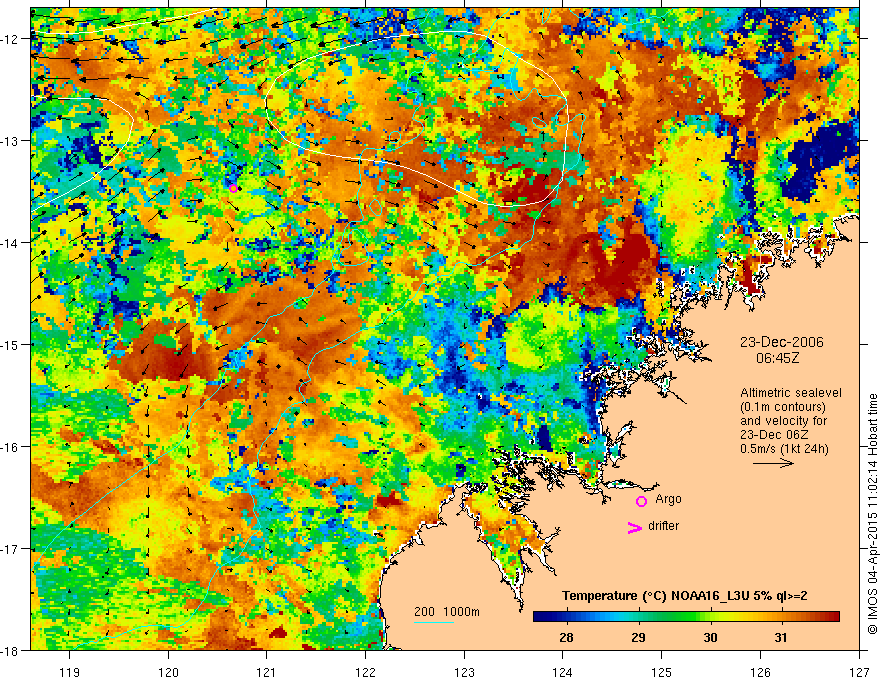
Task: Click the longitude axis label 119
Action: coord(70,672)
